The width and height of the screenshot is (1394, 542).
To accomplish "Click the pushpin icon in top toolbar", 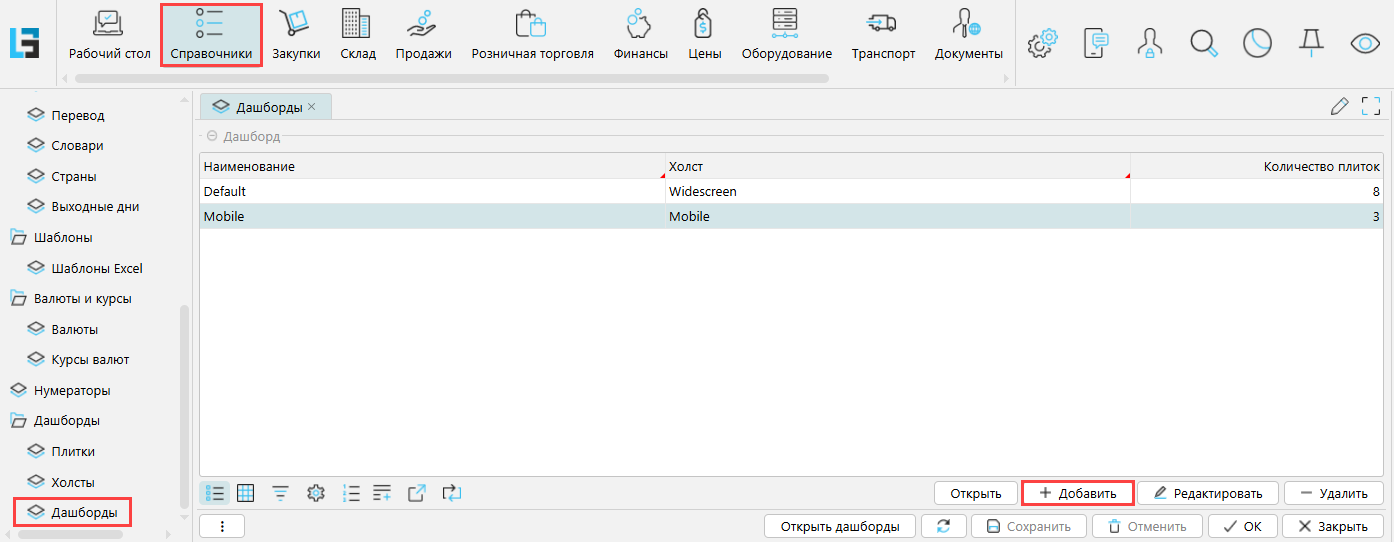I will pyautogui.click(x=1309, y=42).
